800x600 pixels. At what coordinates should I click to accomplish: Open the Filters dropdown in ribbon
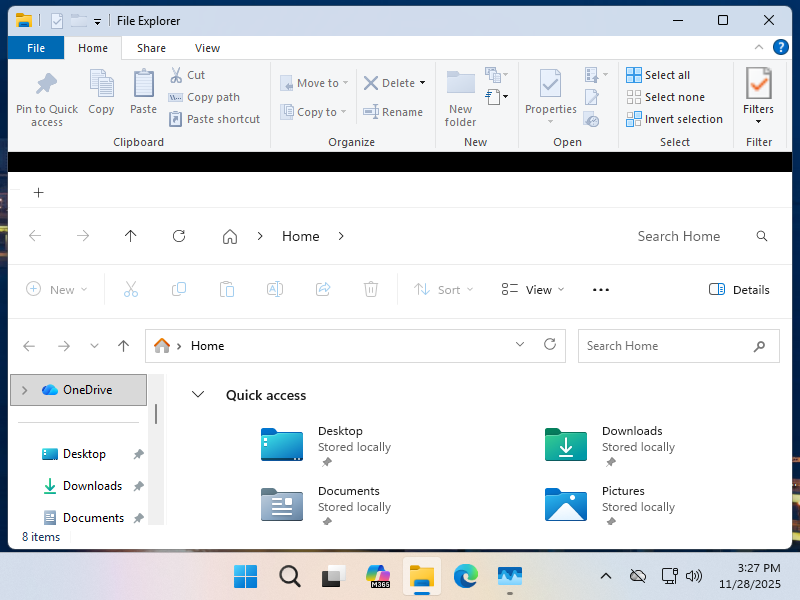click(x=758, y=96)
